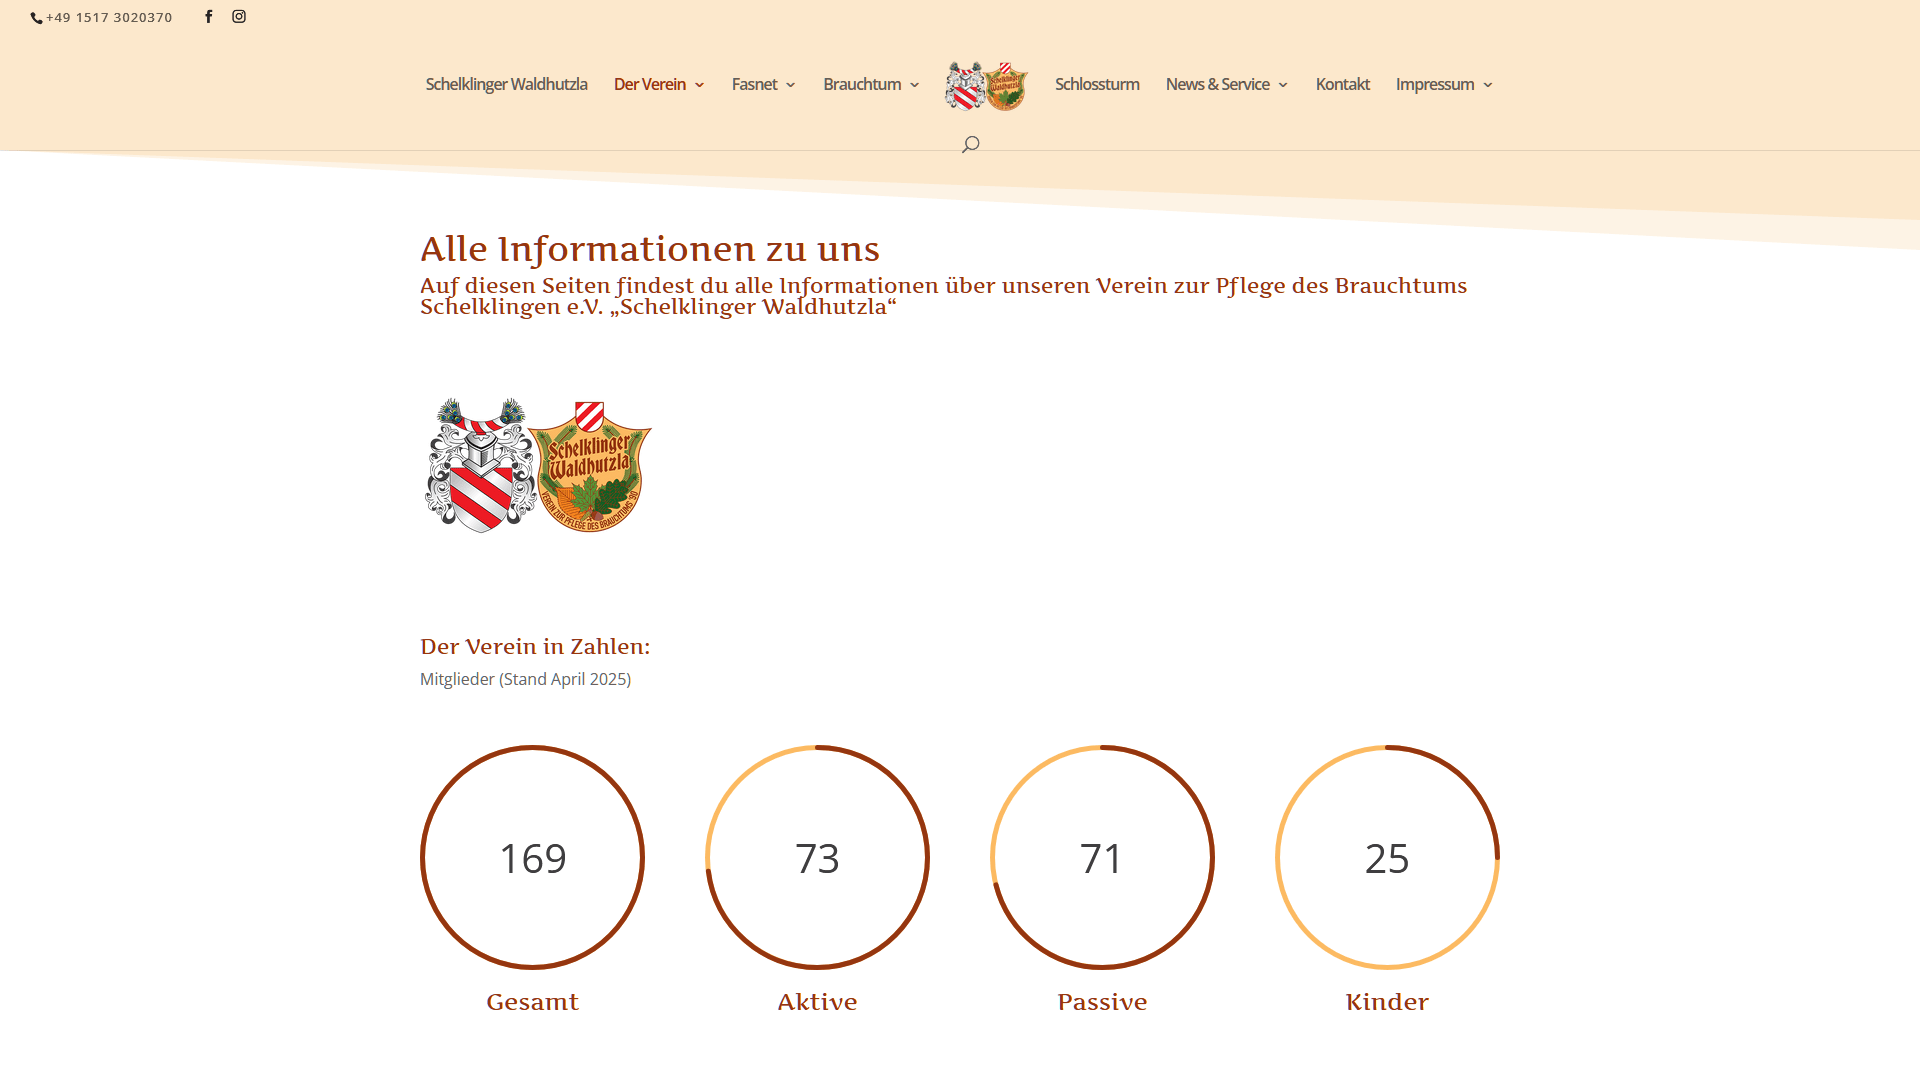
Task: Click the Kinder 25 circle counter
Action: tap(1387, 857)
